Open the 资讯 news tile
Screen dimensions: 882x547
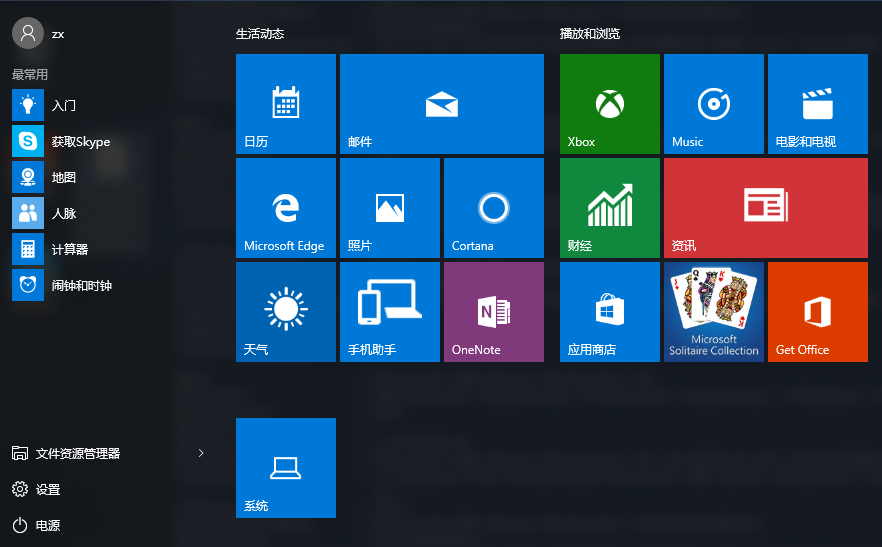coord(766,208)
